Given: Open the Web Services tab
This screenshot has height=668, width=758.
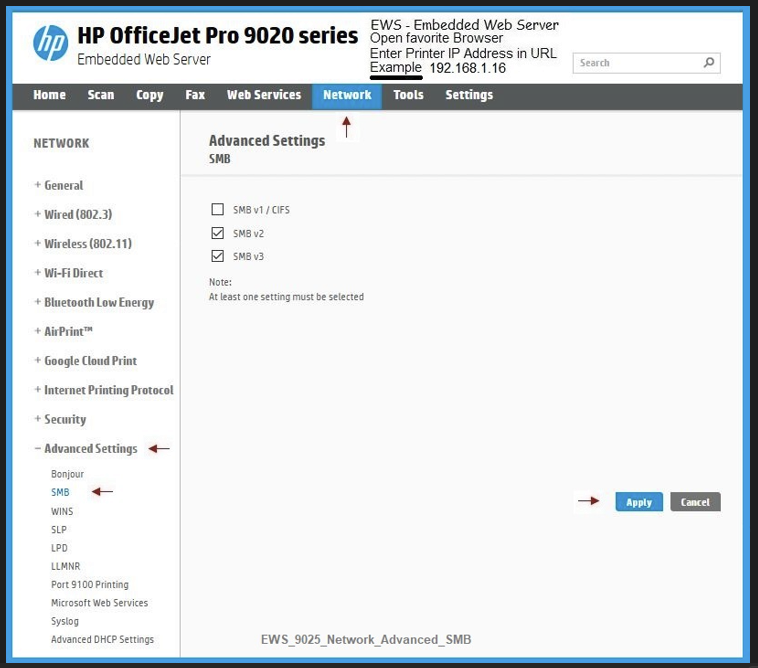Looking at the screenshot, I should click(x=264, y=95).
